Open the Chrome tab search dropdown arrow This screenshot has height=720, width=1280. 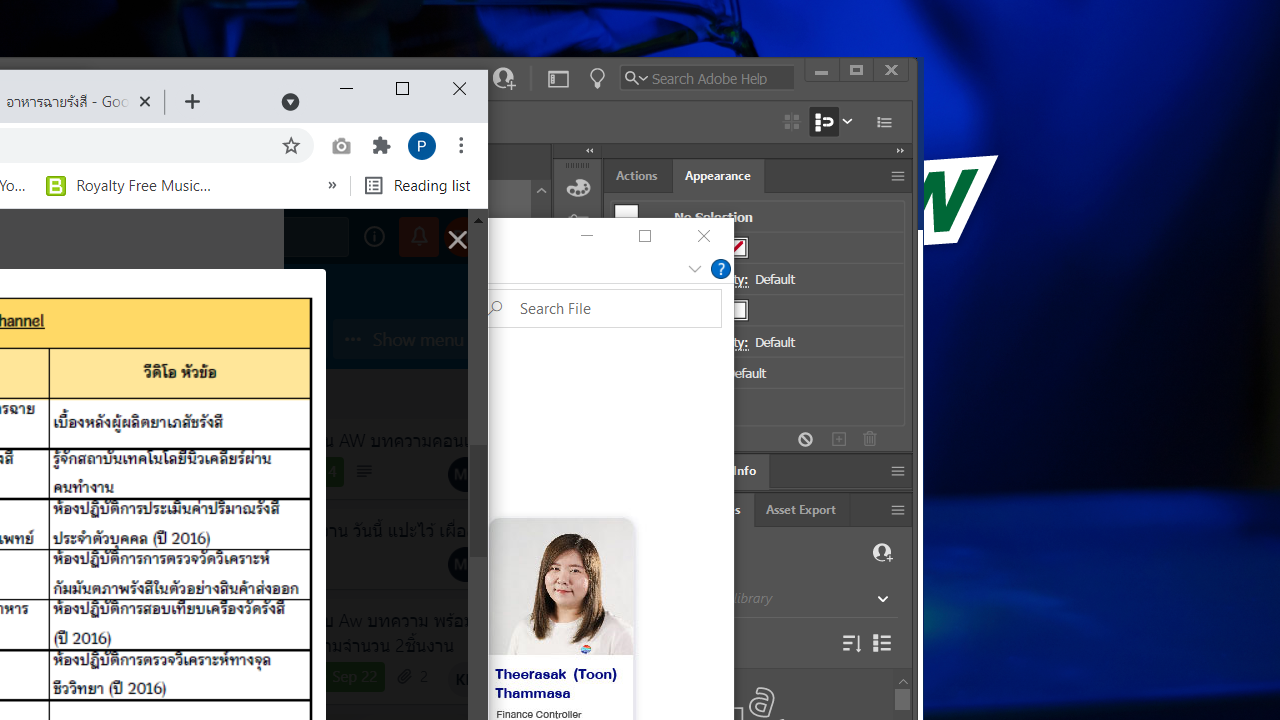click(x=290, y=102)
